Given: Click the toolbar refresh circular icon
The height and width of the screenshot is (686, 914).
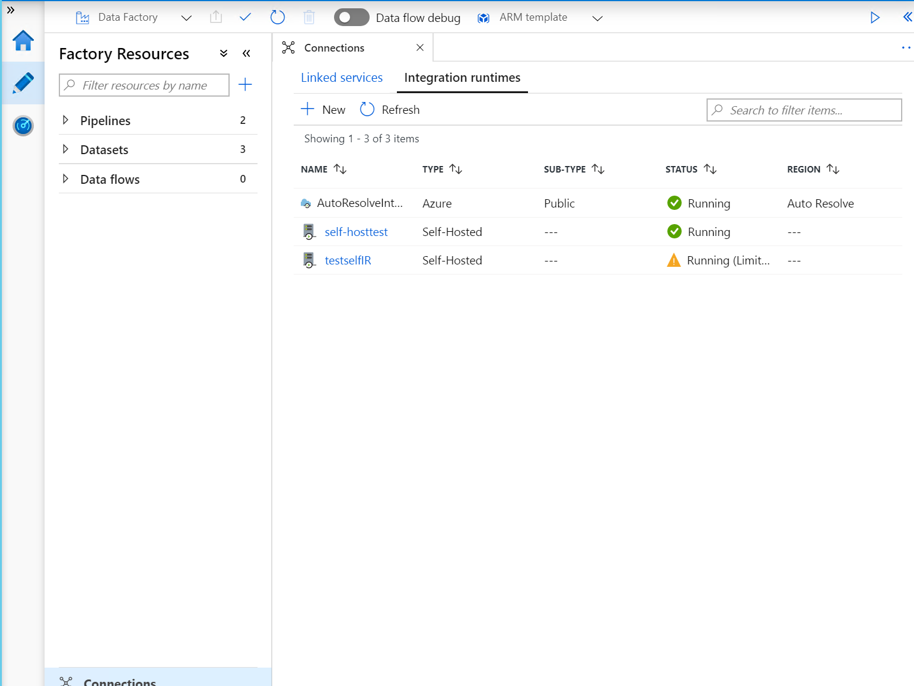Looking at the screenshot, I should tap(277, 17).
